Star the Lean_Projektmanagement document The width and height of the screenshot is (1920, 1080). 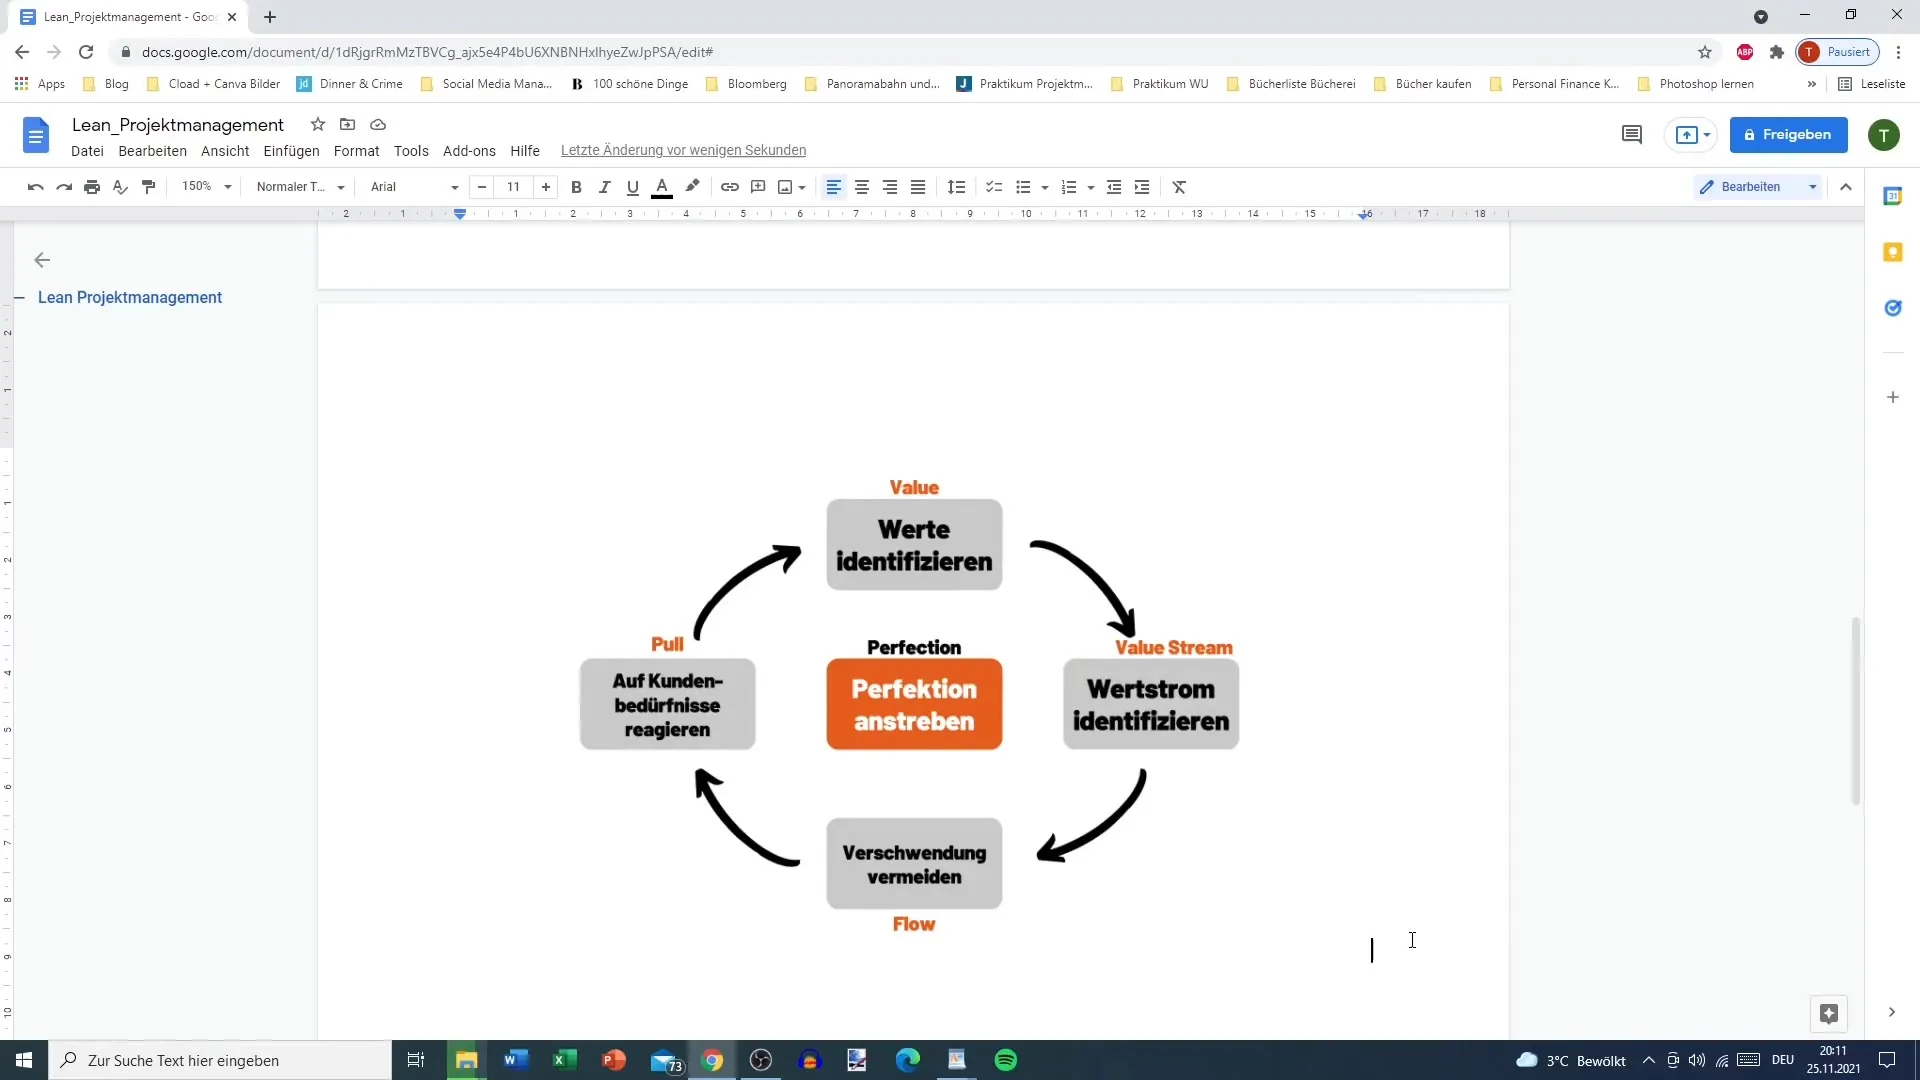317,124
